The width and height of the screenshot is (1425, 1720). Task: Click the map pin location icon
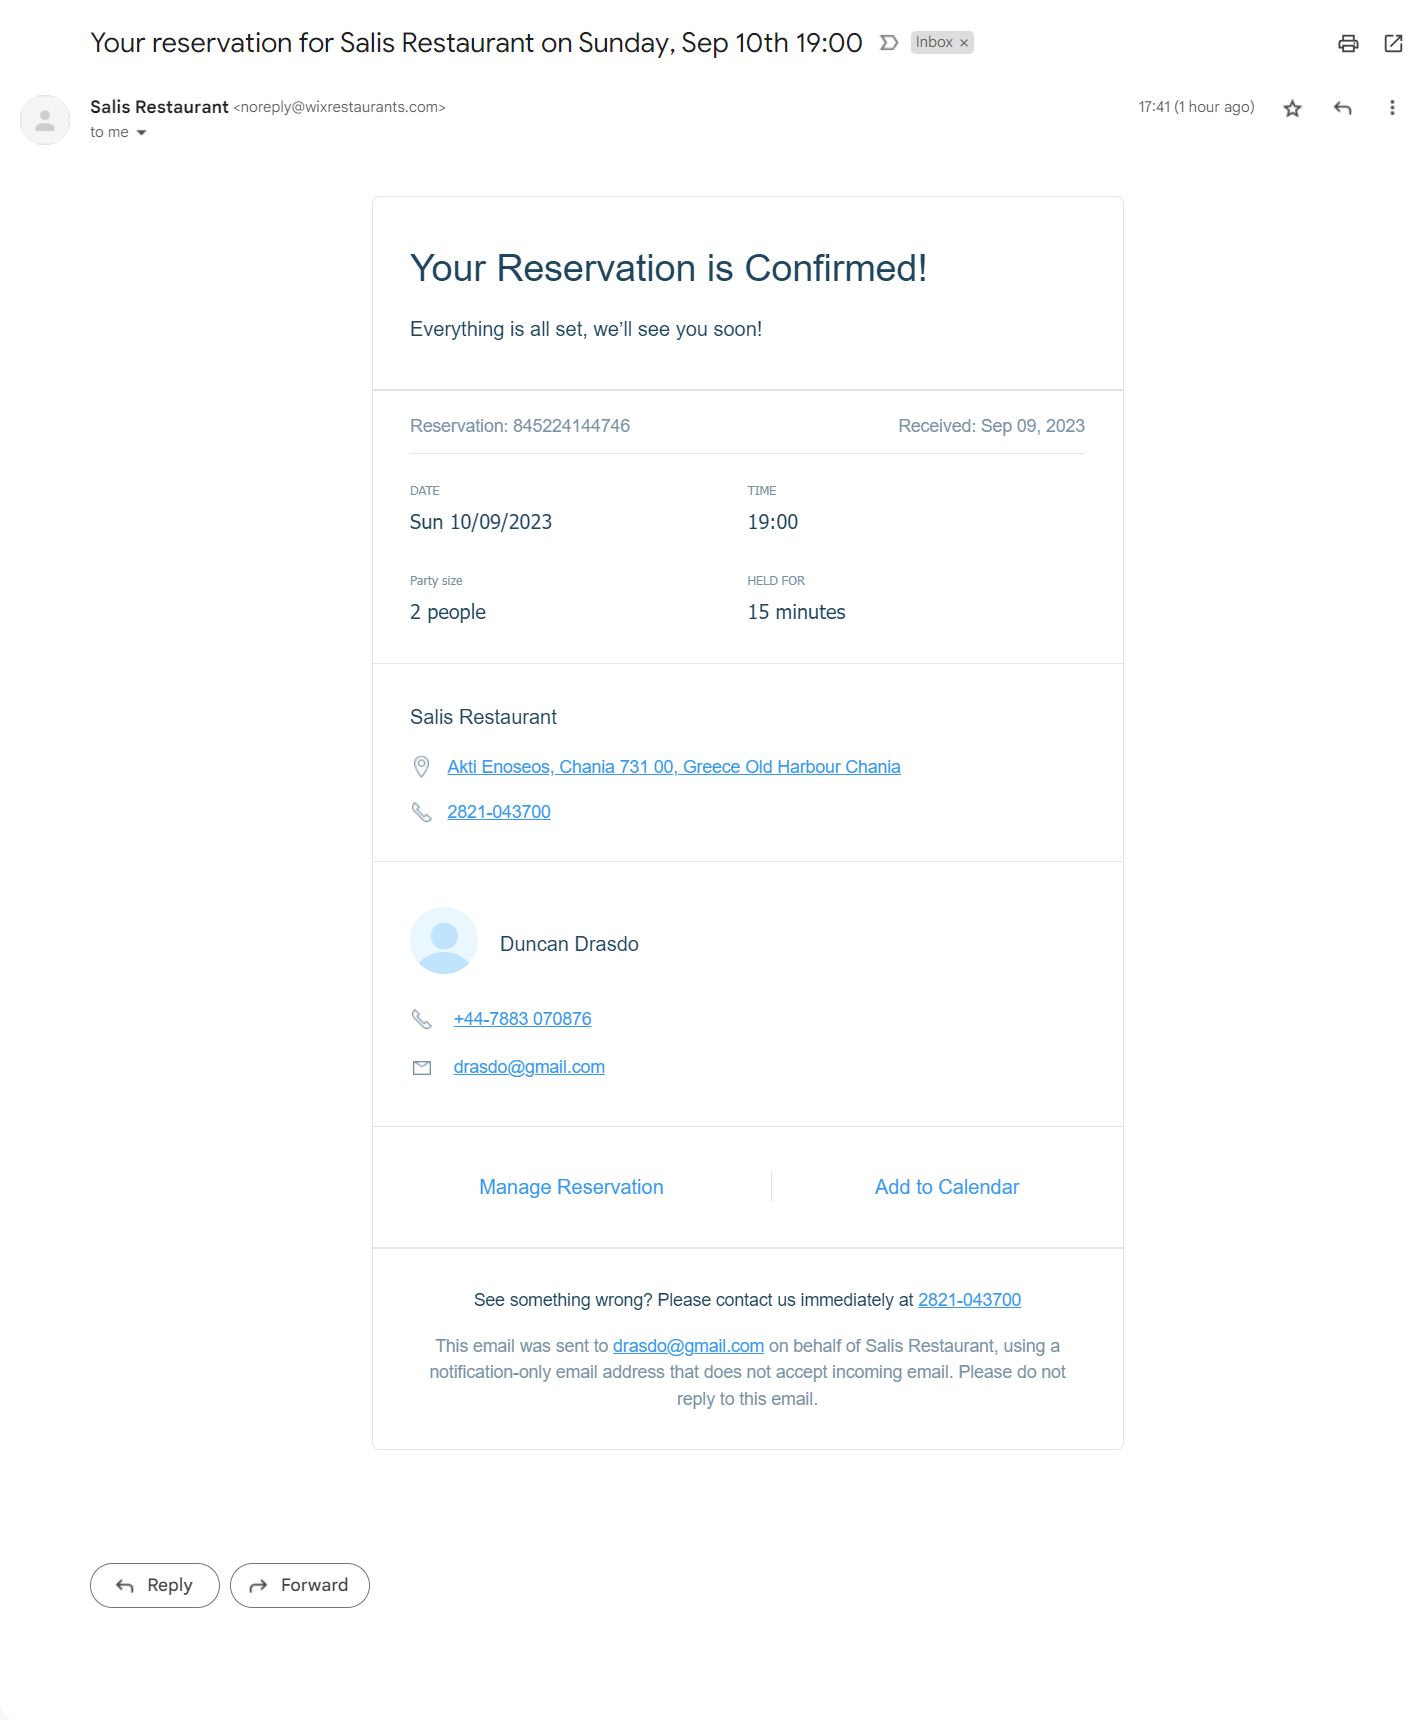(x=421, y=767)
